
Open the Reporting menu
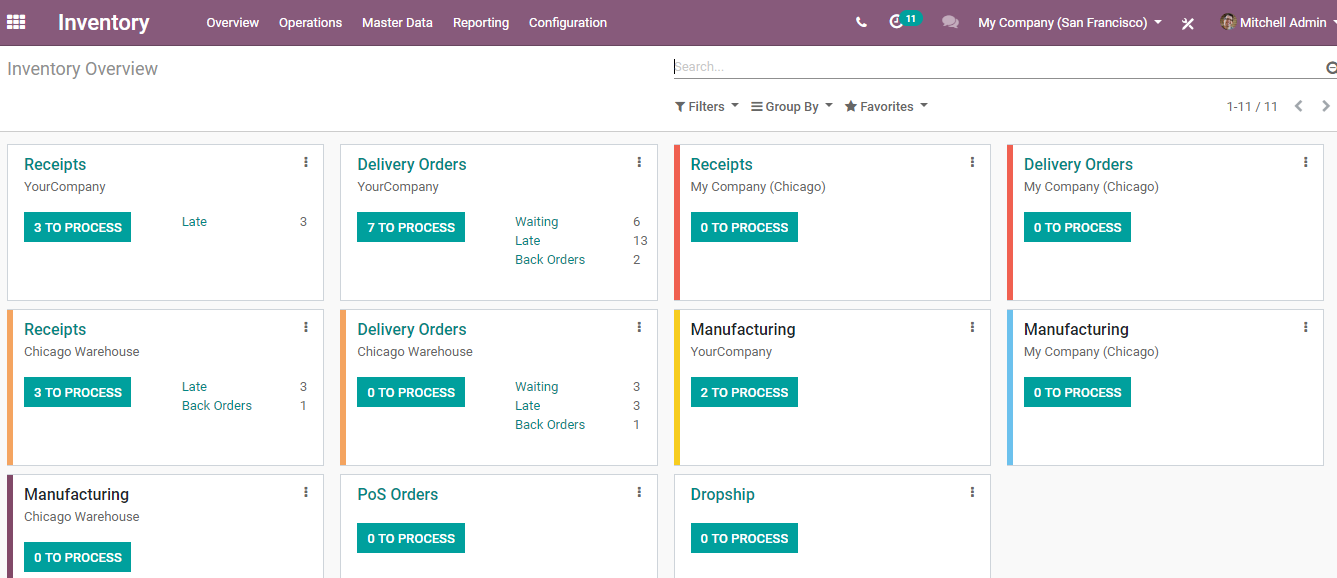(x=481, y=22)
